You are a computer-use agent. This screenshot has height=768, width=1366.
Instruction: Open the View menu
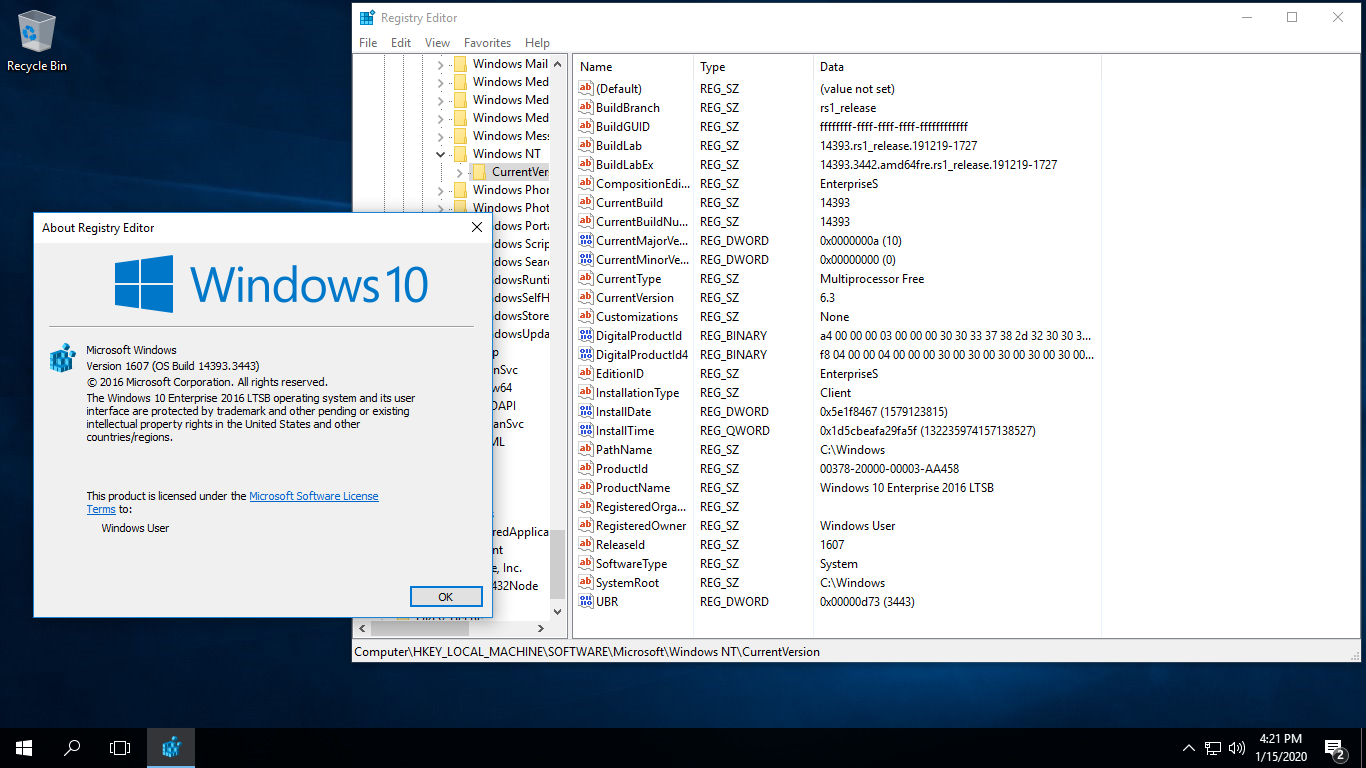point(437,43)
